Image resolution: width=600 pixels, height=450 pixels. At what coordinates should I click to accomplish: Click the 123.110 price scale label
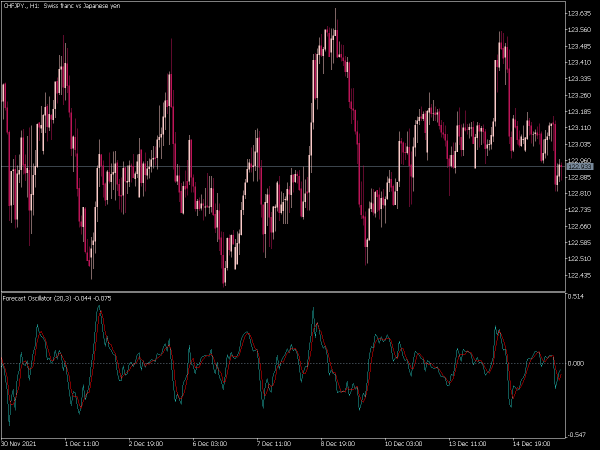579,128
